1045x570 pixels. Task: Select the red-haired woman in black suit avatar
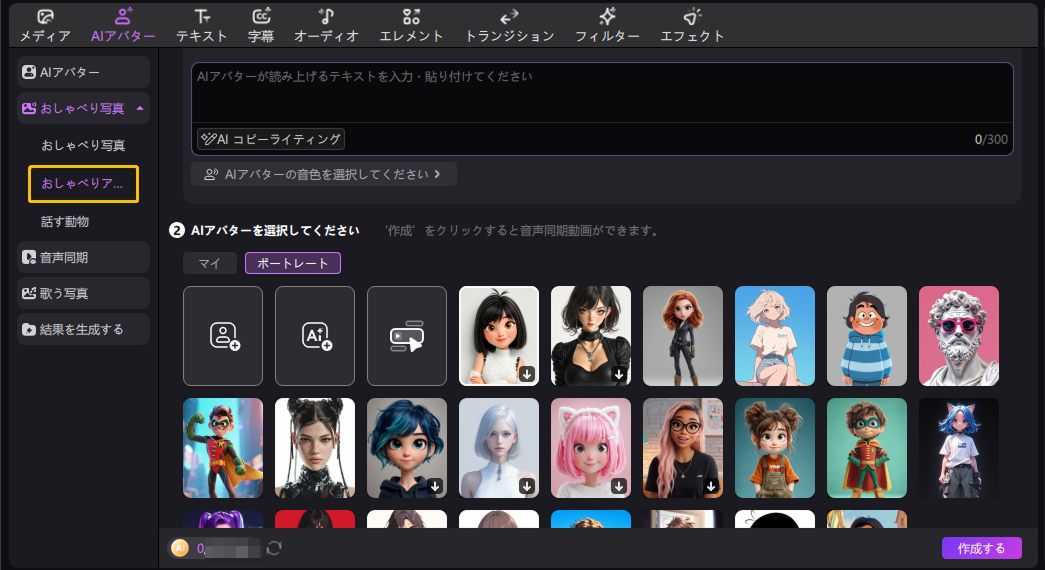pyautogui.click(x=682, y=336)
